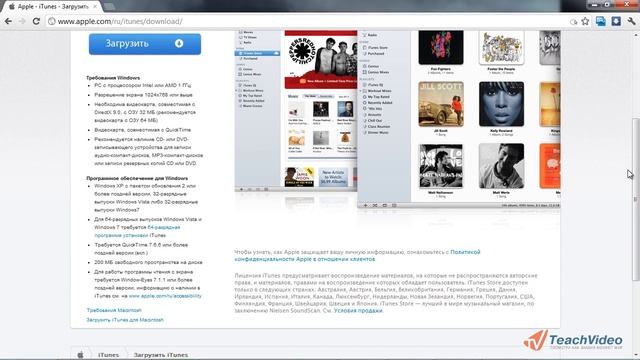
Task: Click the Требования Windows heading
Action: click(x=113, y=78)
